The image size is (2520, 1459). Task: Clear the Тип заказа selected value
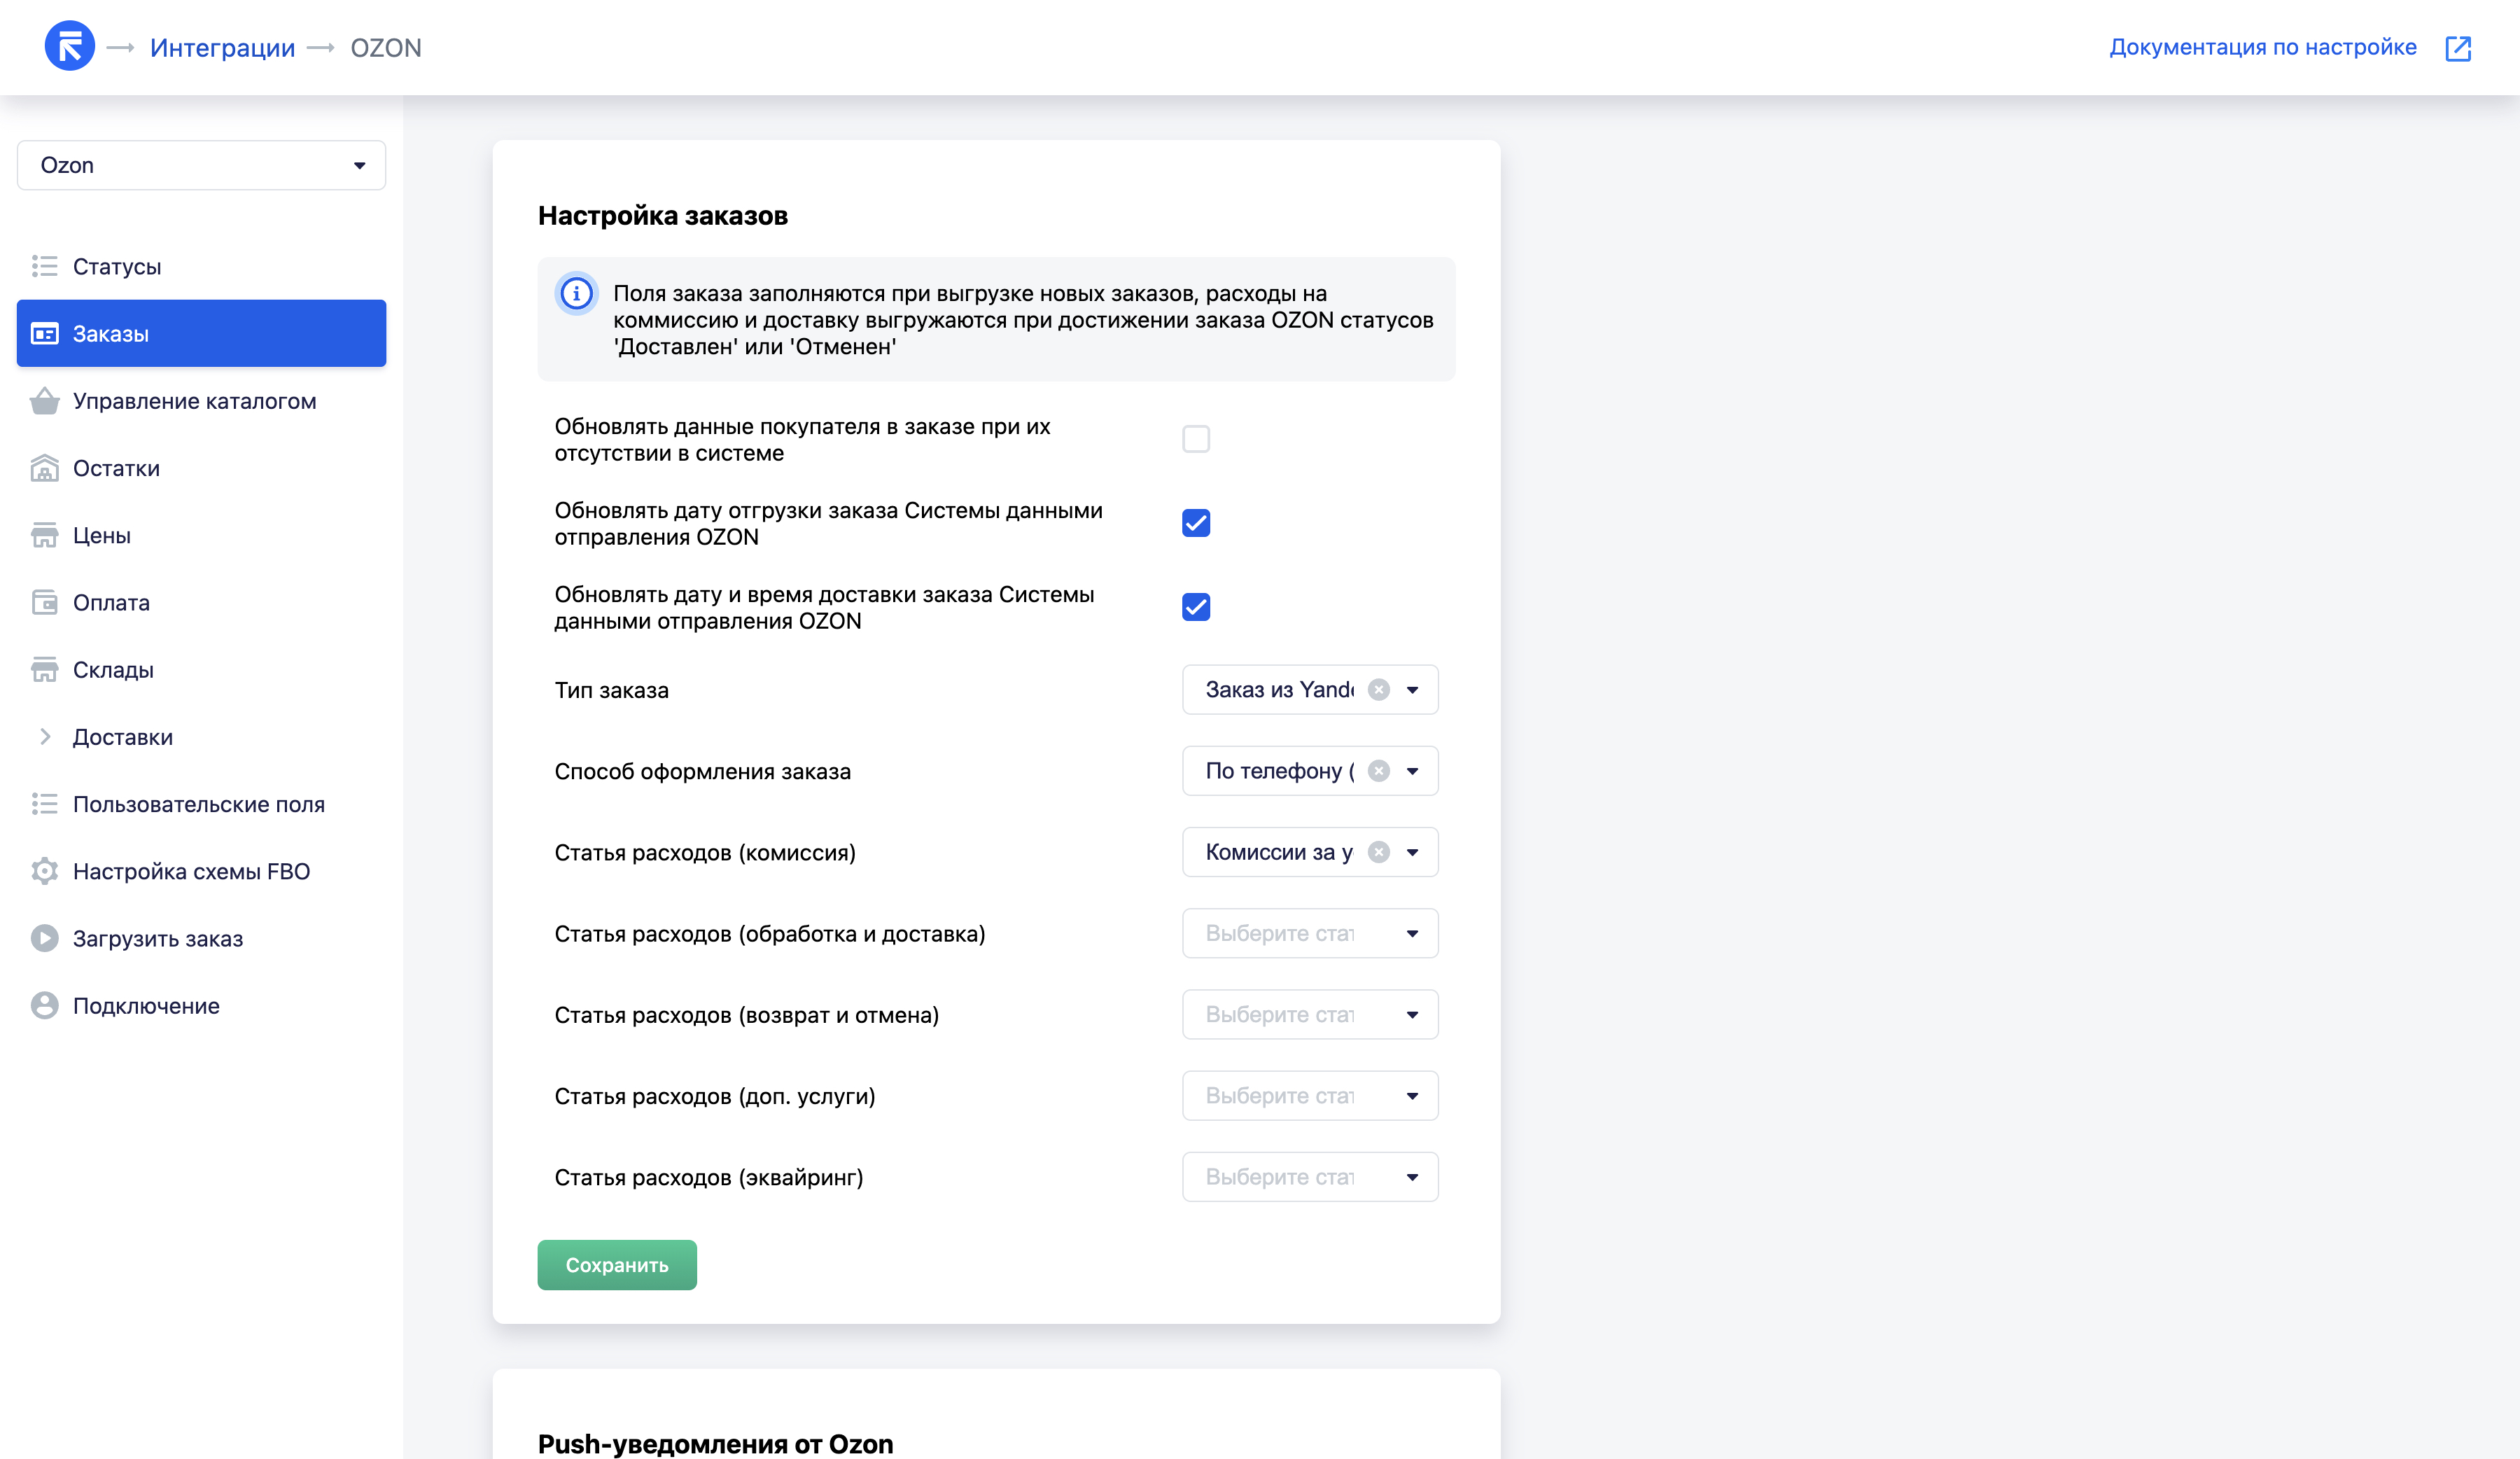(x=1378, y=690)
